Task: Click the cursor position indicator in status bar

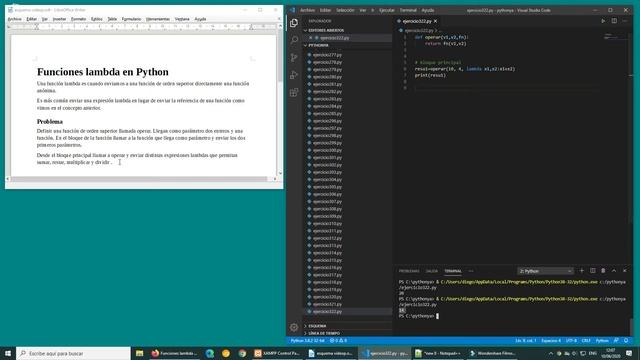Action: click(x=525, y=340)
